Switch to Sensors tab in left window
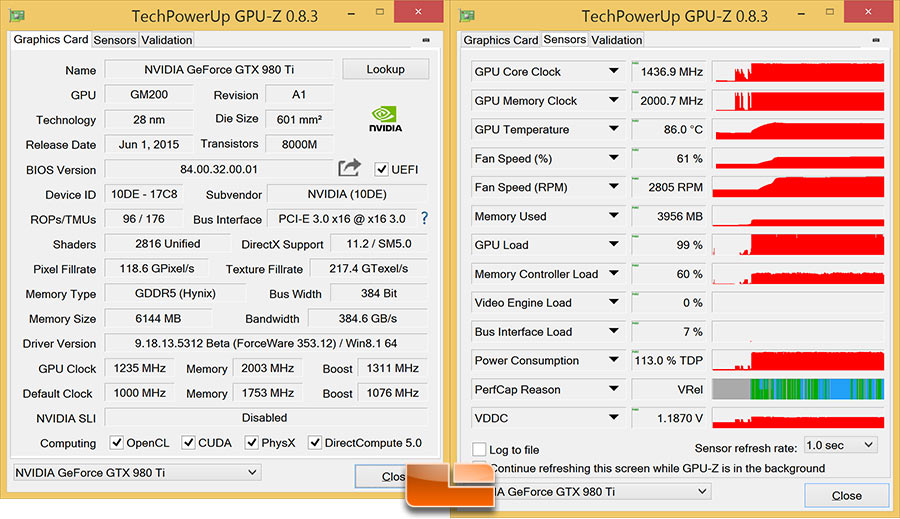The width and height of the screenshot is (900, 519). point(115,40)
